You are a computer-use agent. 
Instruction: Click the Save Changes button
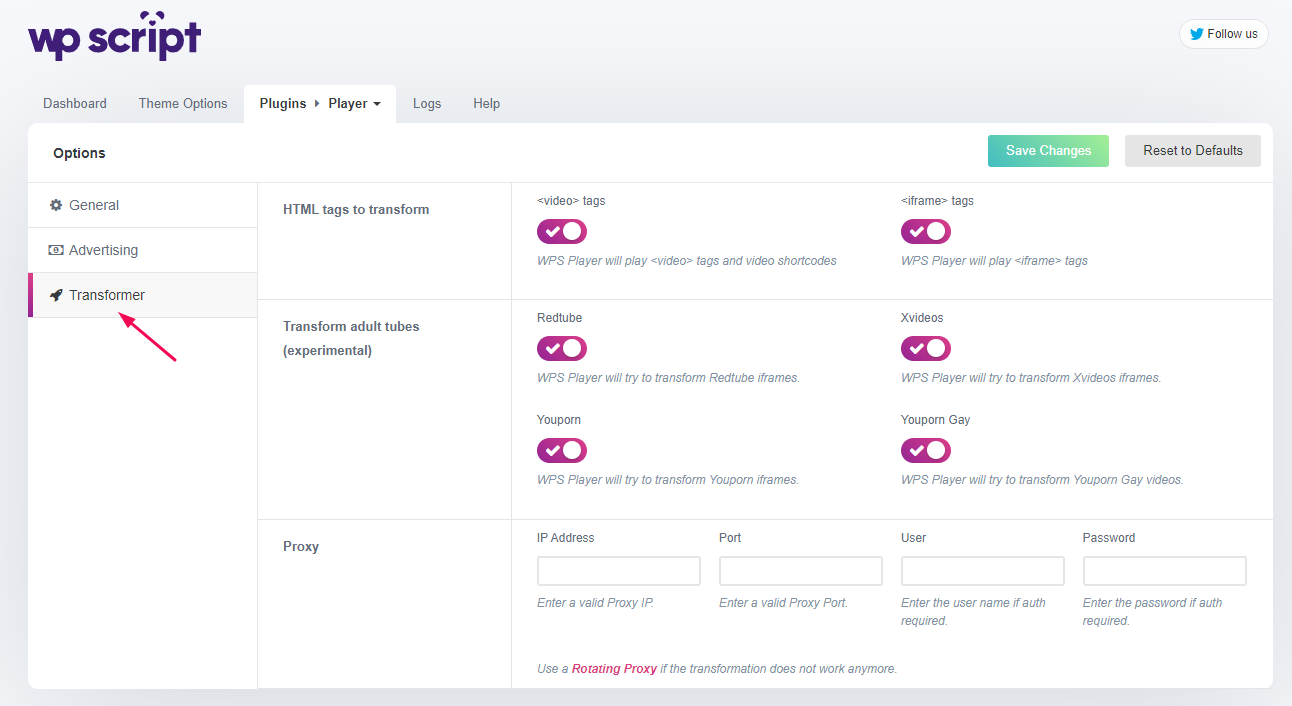click(x=1048, y=151)
